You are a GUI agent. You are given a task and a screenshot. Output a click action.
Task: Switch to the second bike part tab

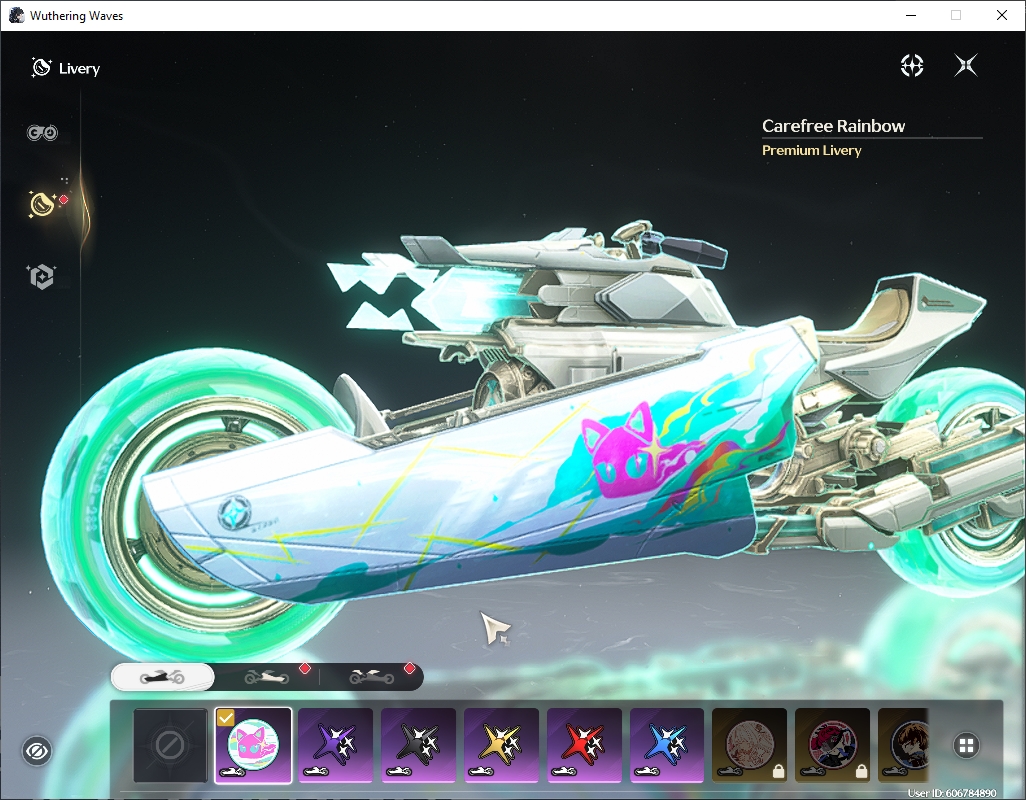(267, 677)
